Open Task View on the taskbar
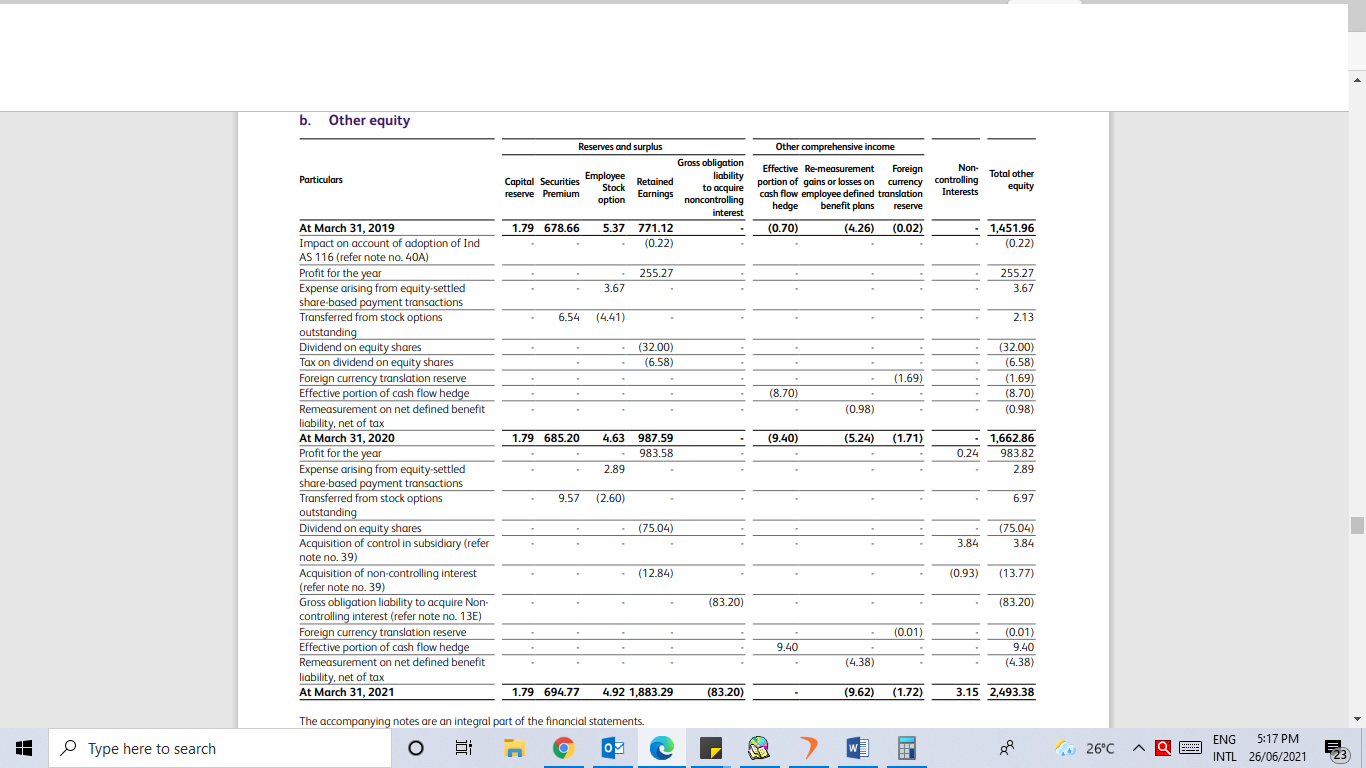1366x768 pixels. [464, 748]
